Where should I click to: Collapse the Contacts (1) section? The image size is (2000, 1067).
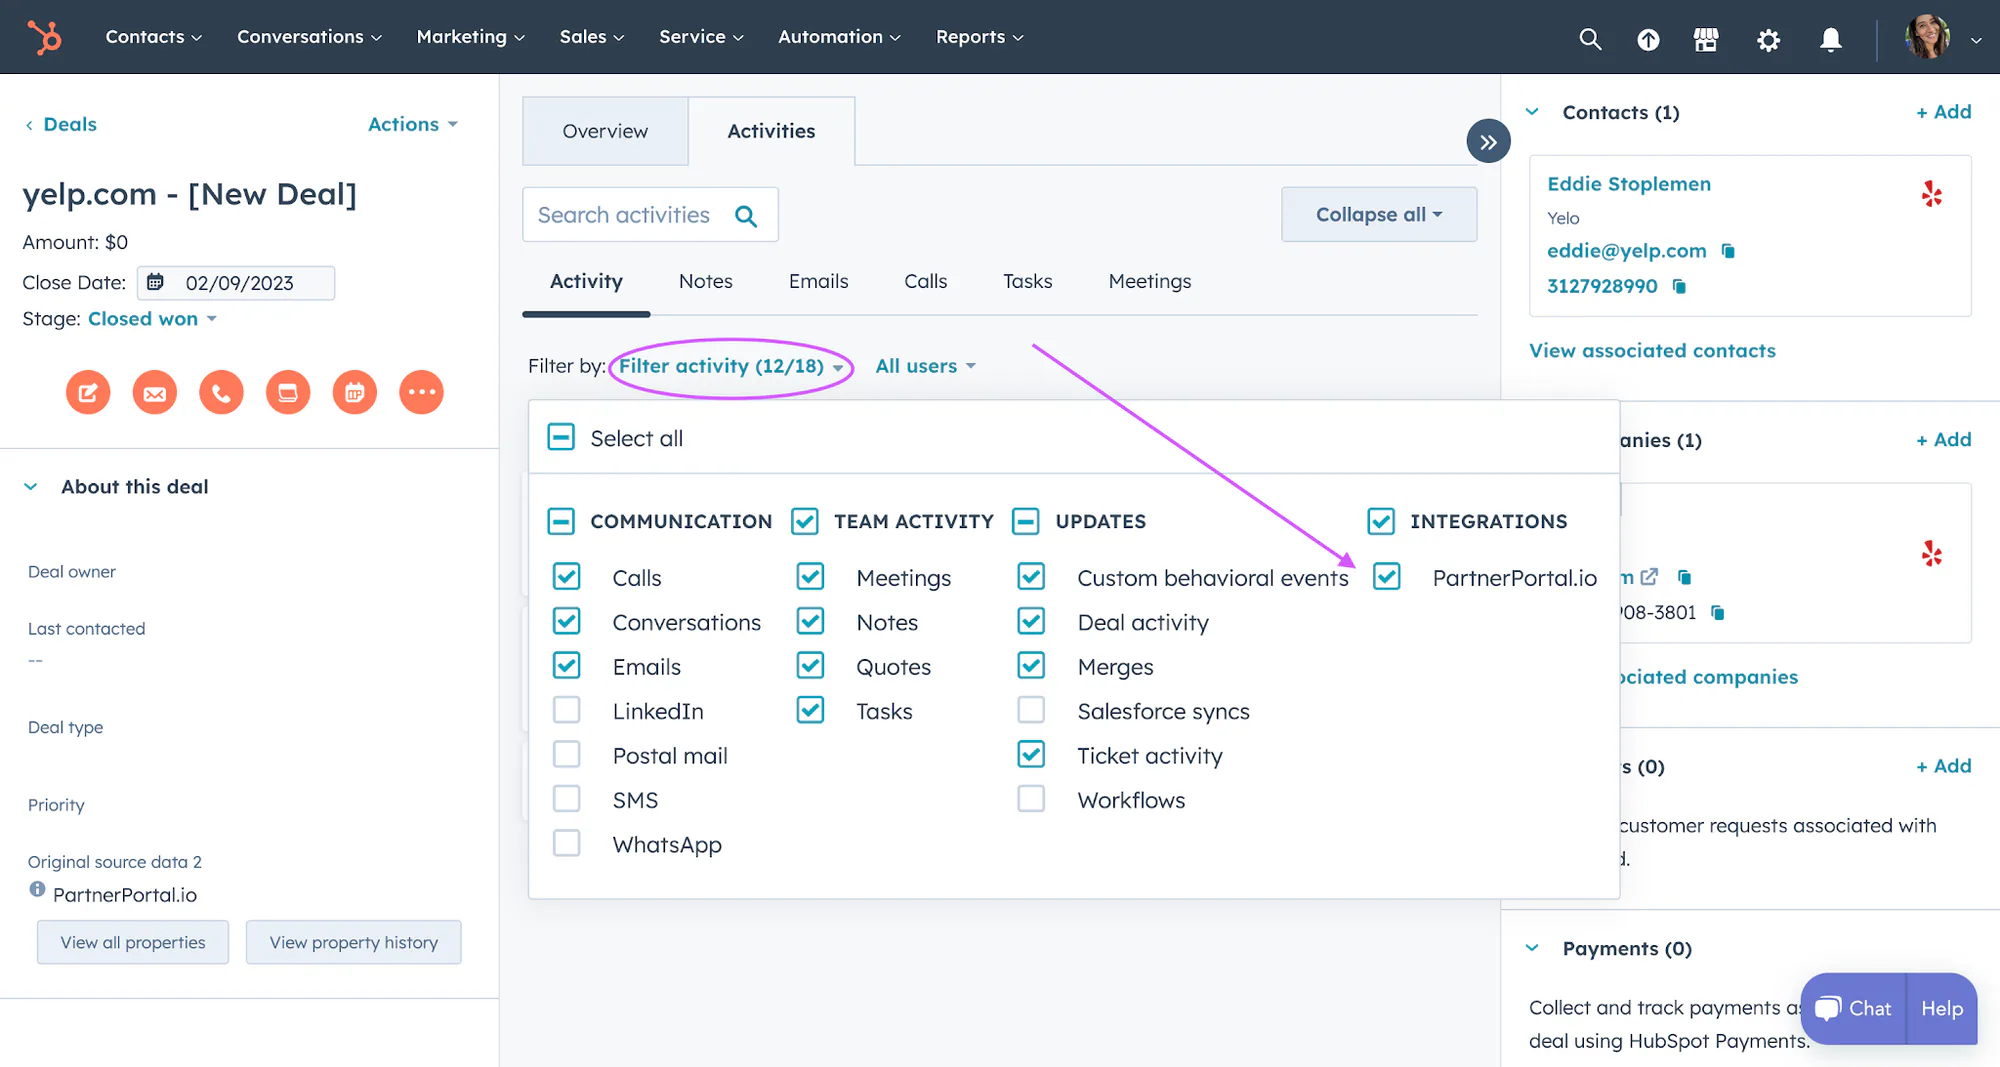pos(1532,112)
